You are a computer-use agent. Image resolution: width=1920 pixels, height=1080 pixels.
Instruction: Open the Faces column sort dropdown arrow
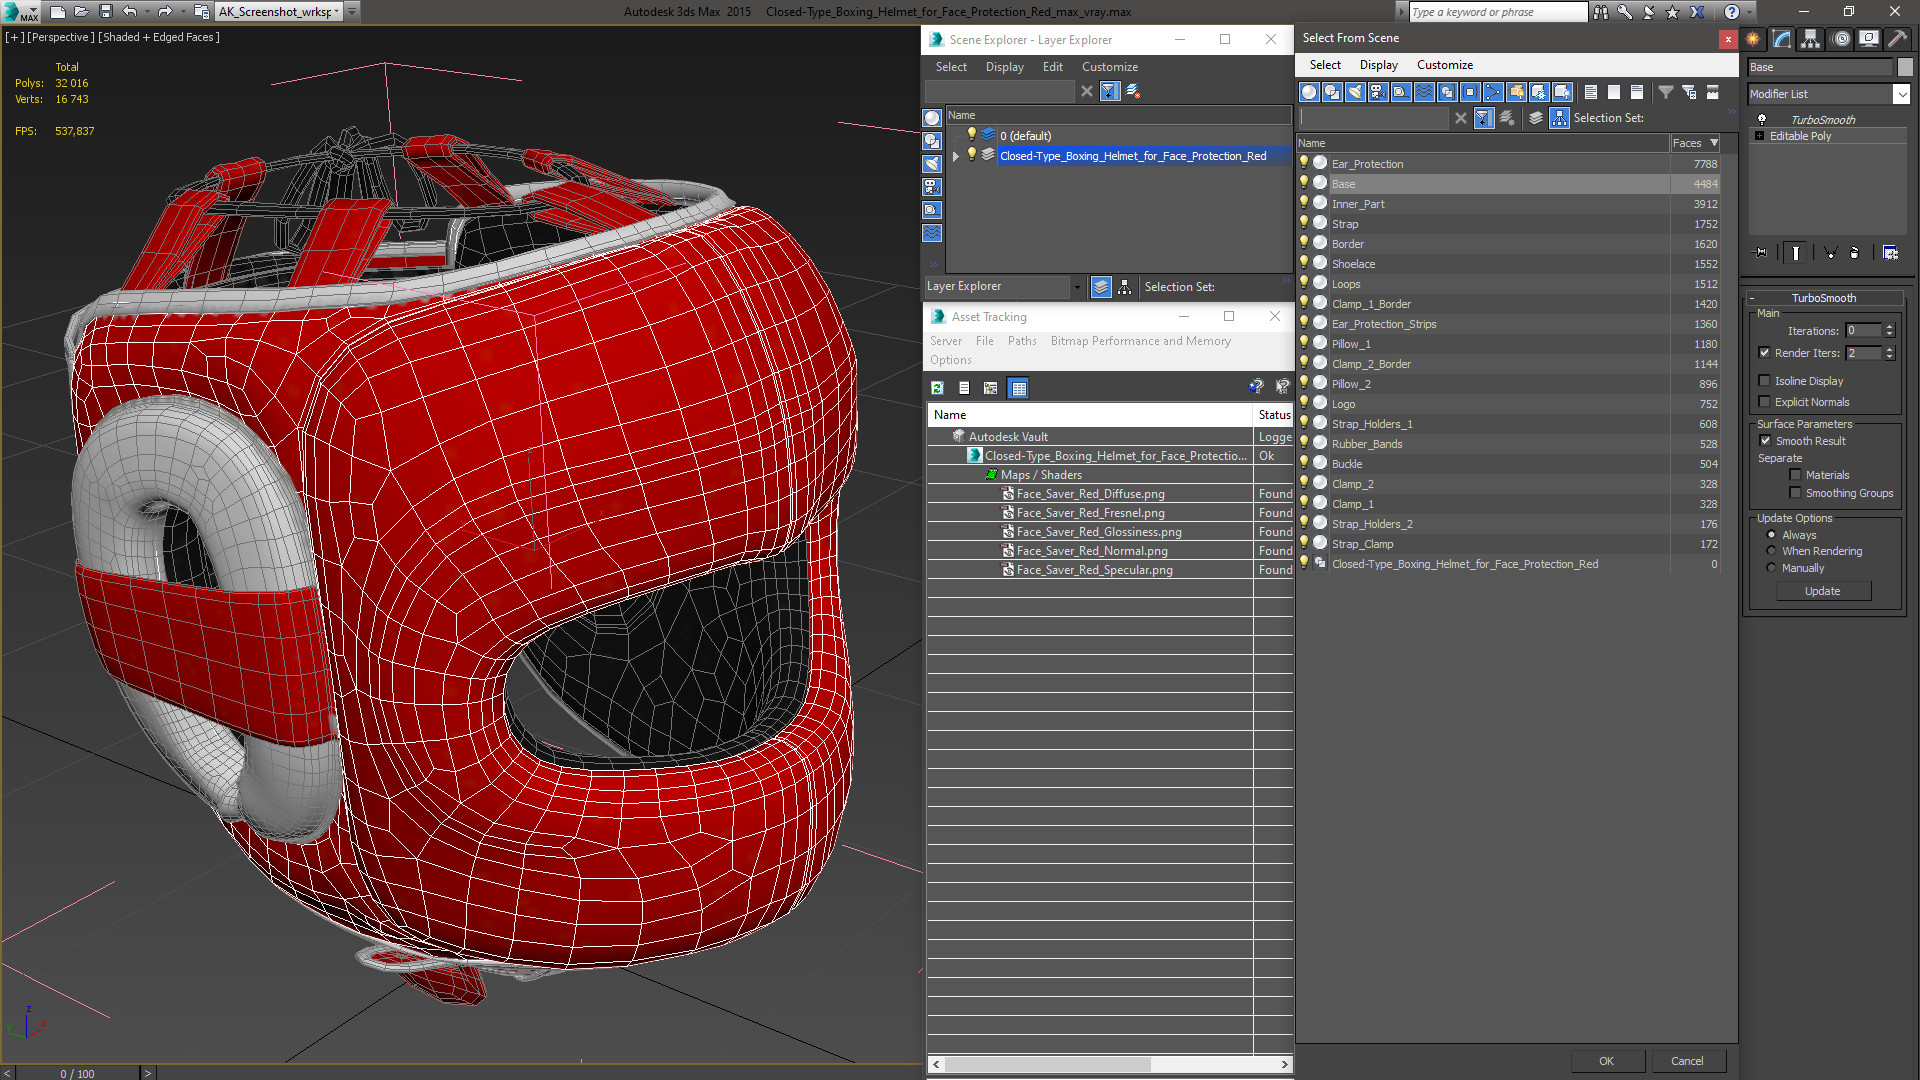[x=1714, y=143]
